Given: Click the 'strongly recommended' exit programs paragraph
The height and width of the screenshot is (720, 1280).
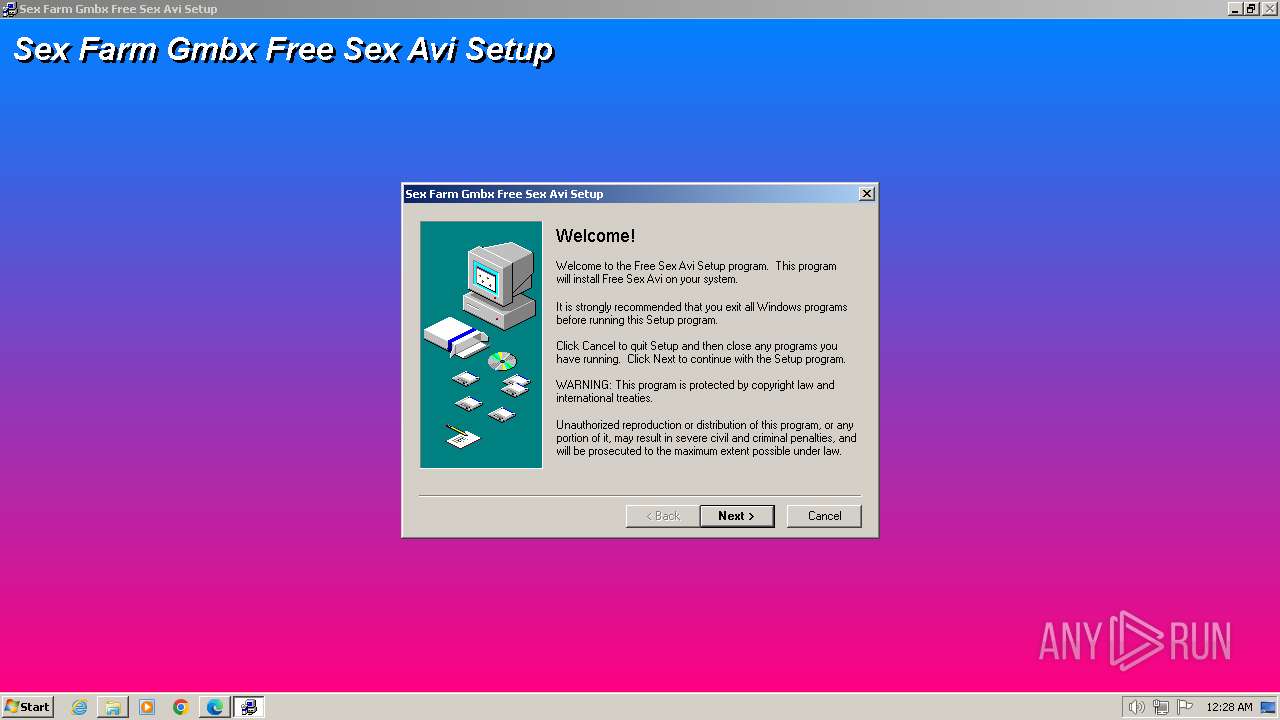Looking at the screenshot, I should pyautogui.click(x=701, y=313).
